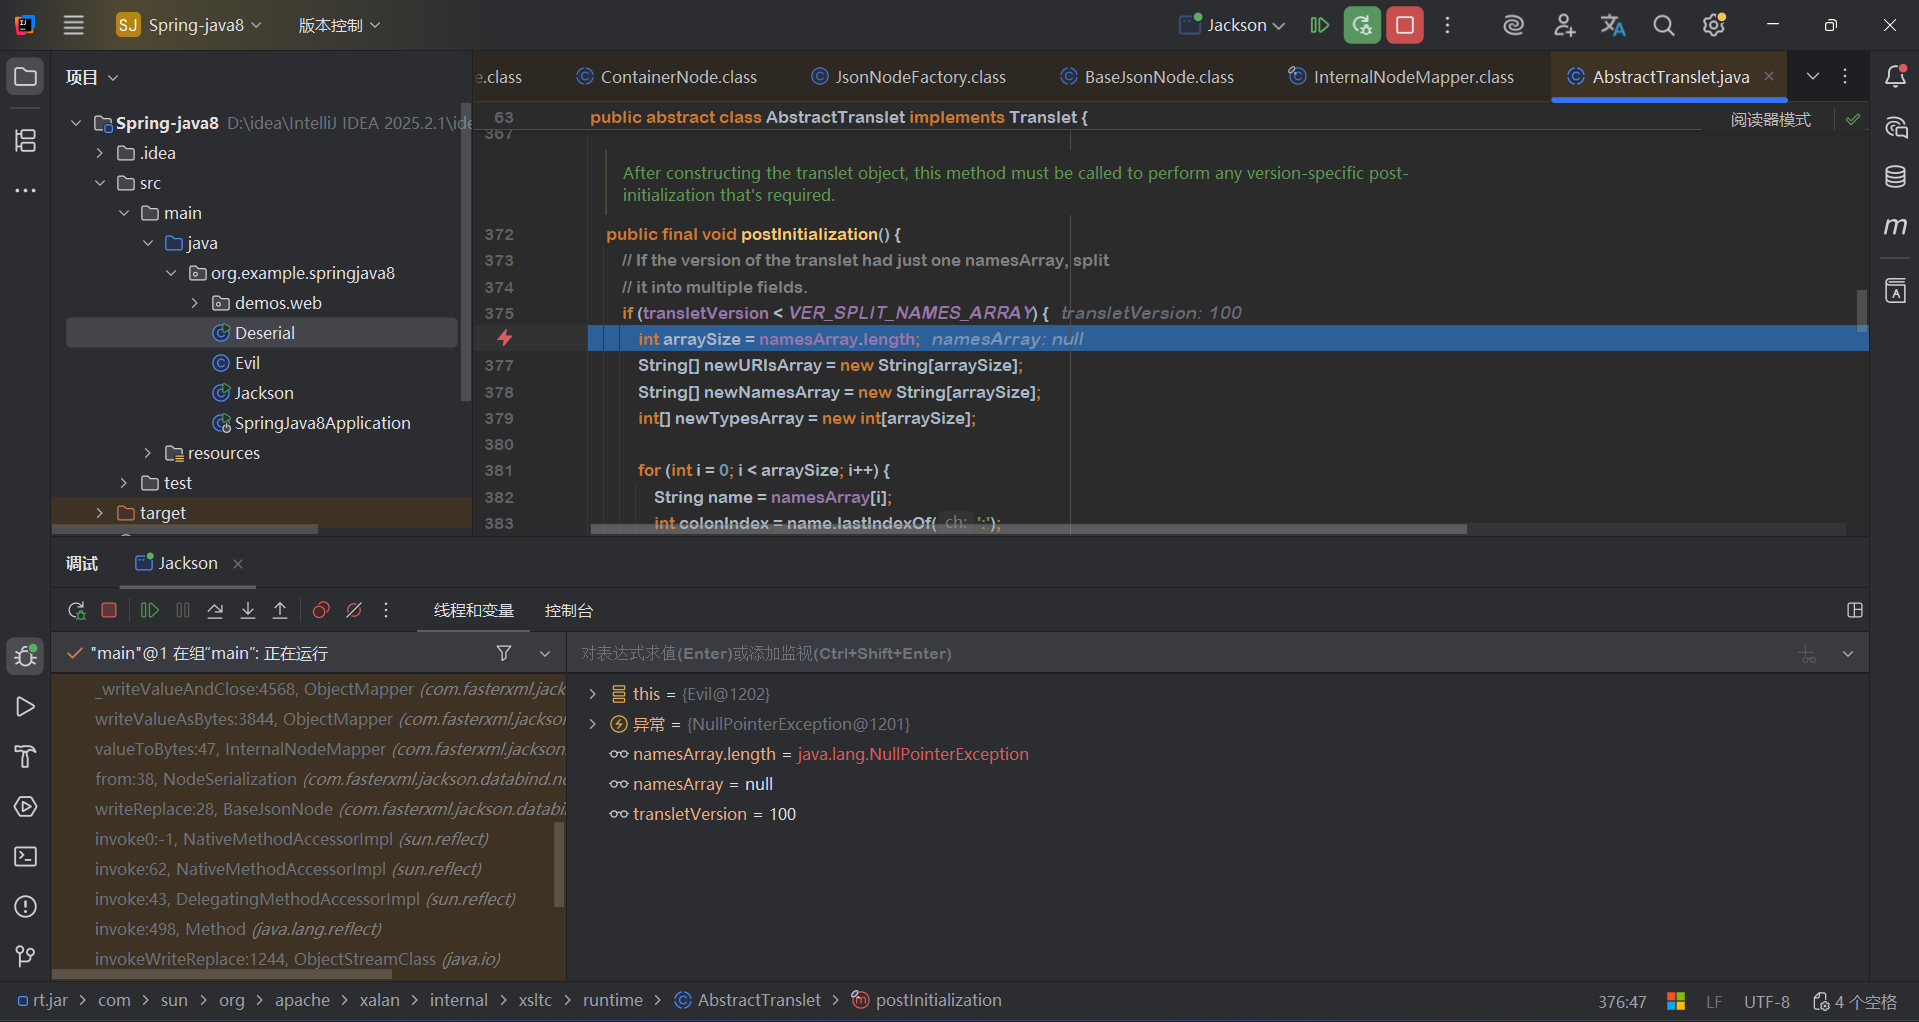Stop the debug session with red square
Viewport: 1919px width, 1022px height.
tap(109, 610)
